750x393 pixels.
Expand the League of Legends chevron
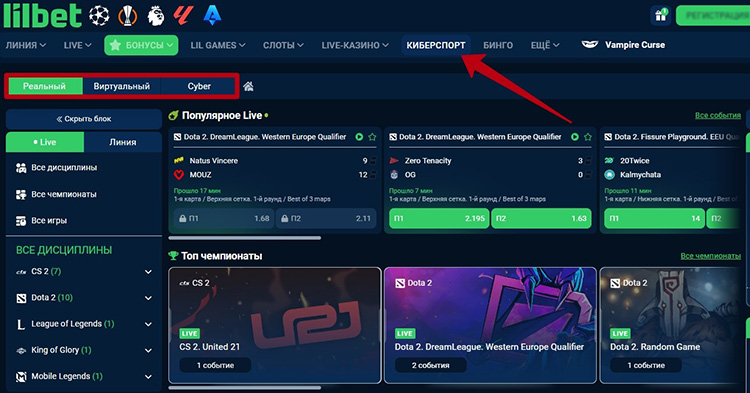tap(148, 324)
